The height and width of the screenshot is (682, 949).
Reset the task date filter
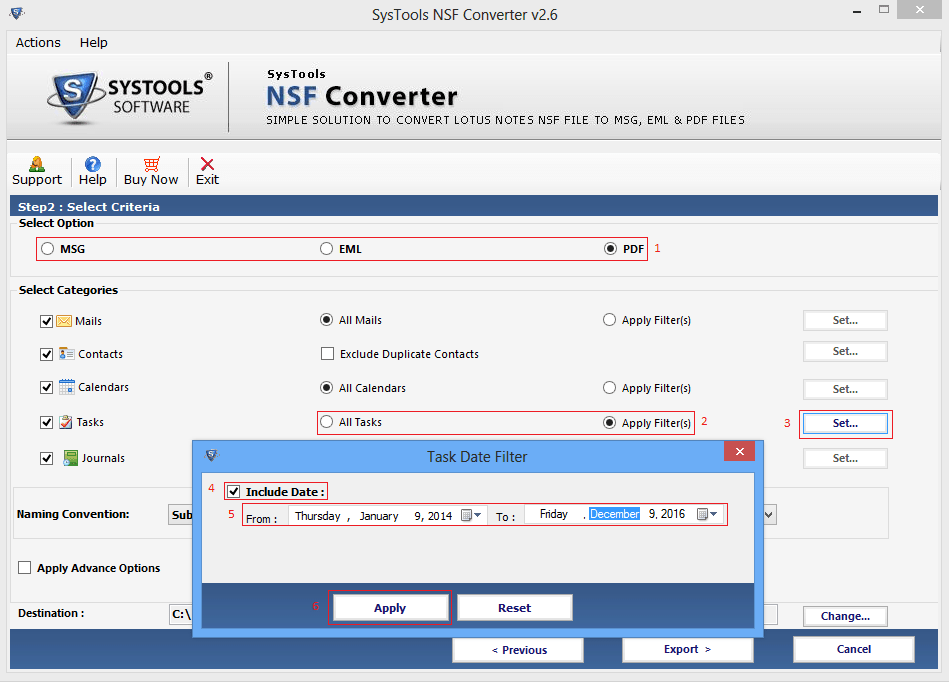[x=514, y=608]
